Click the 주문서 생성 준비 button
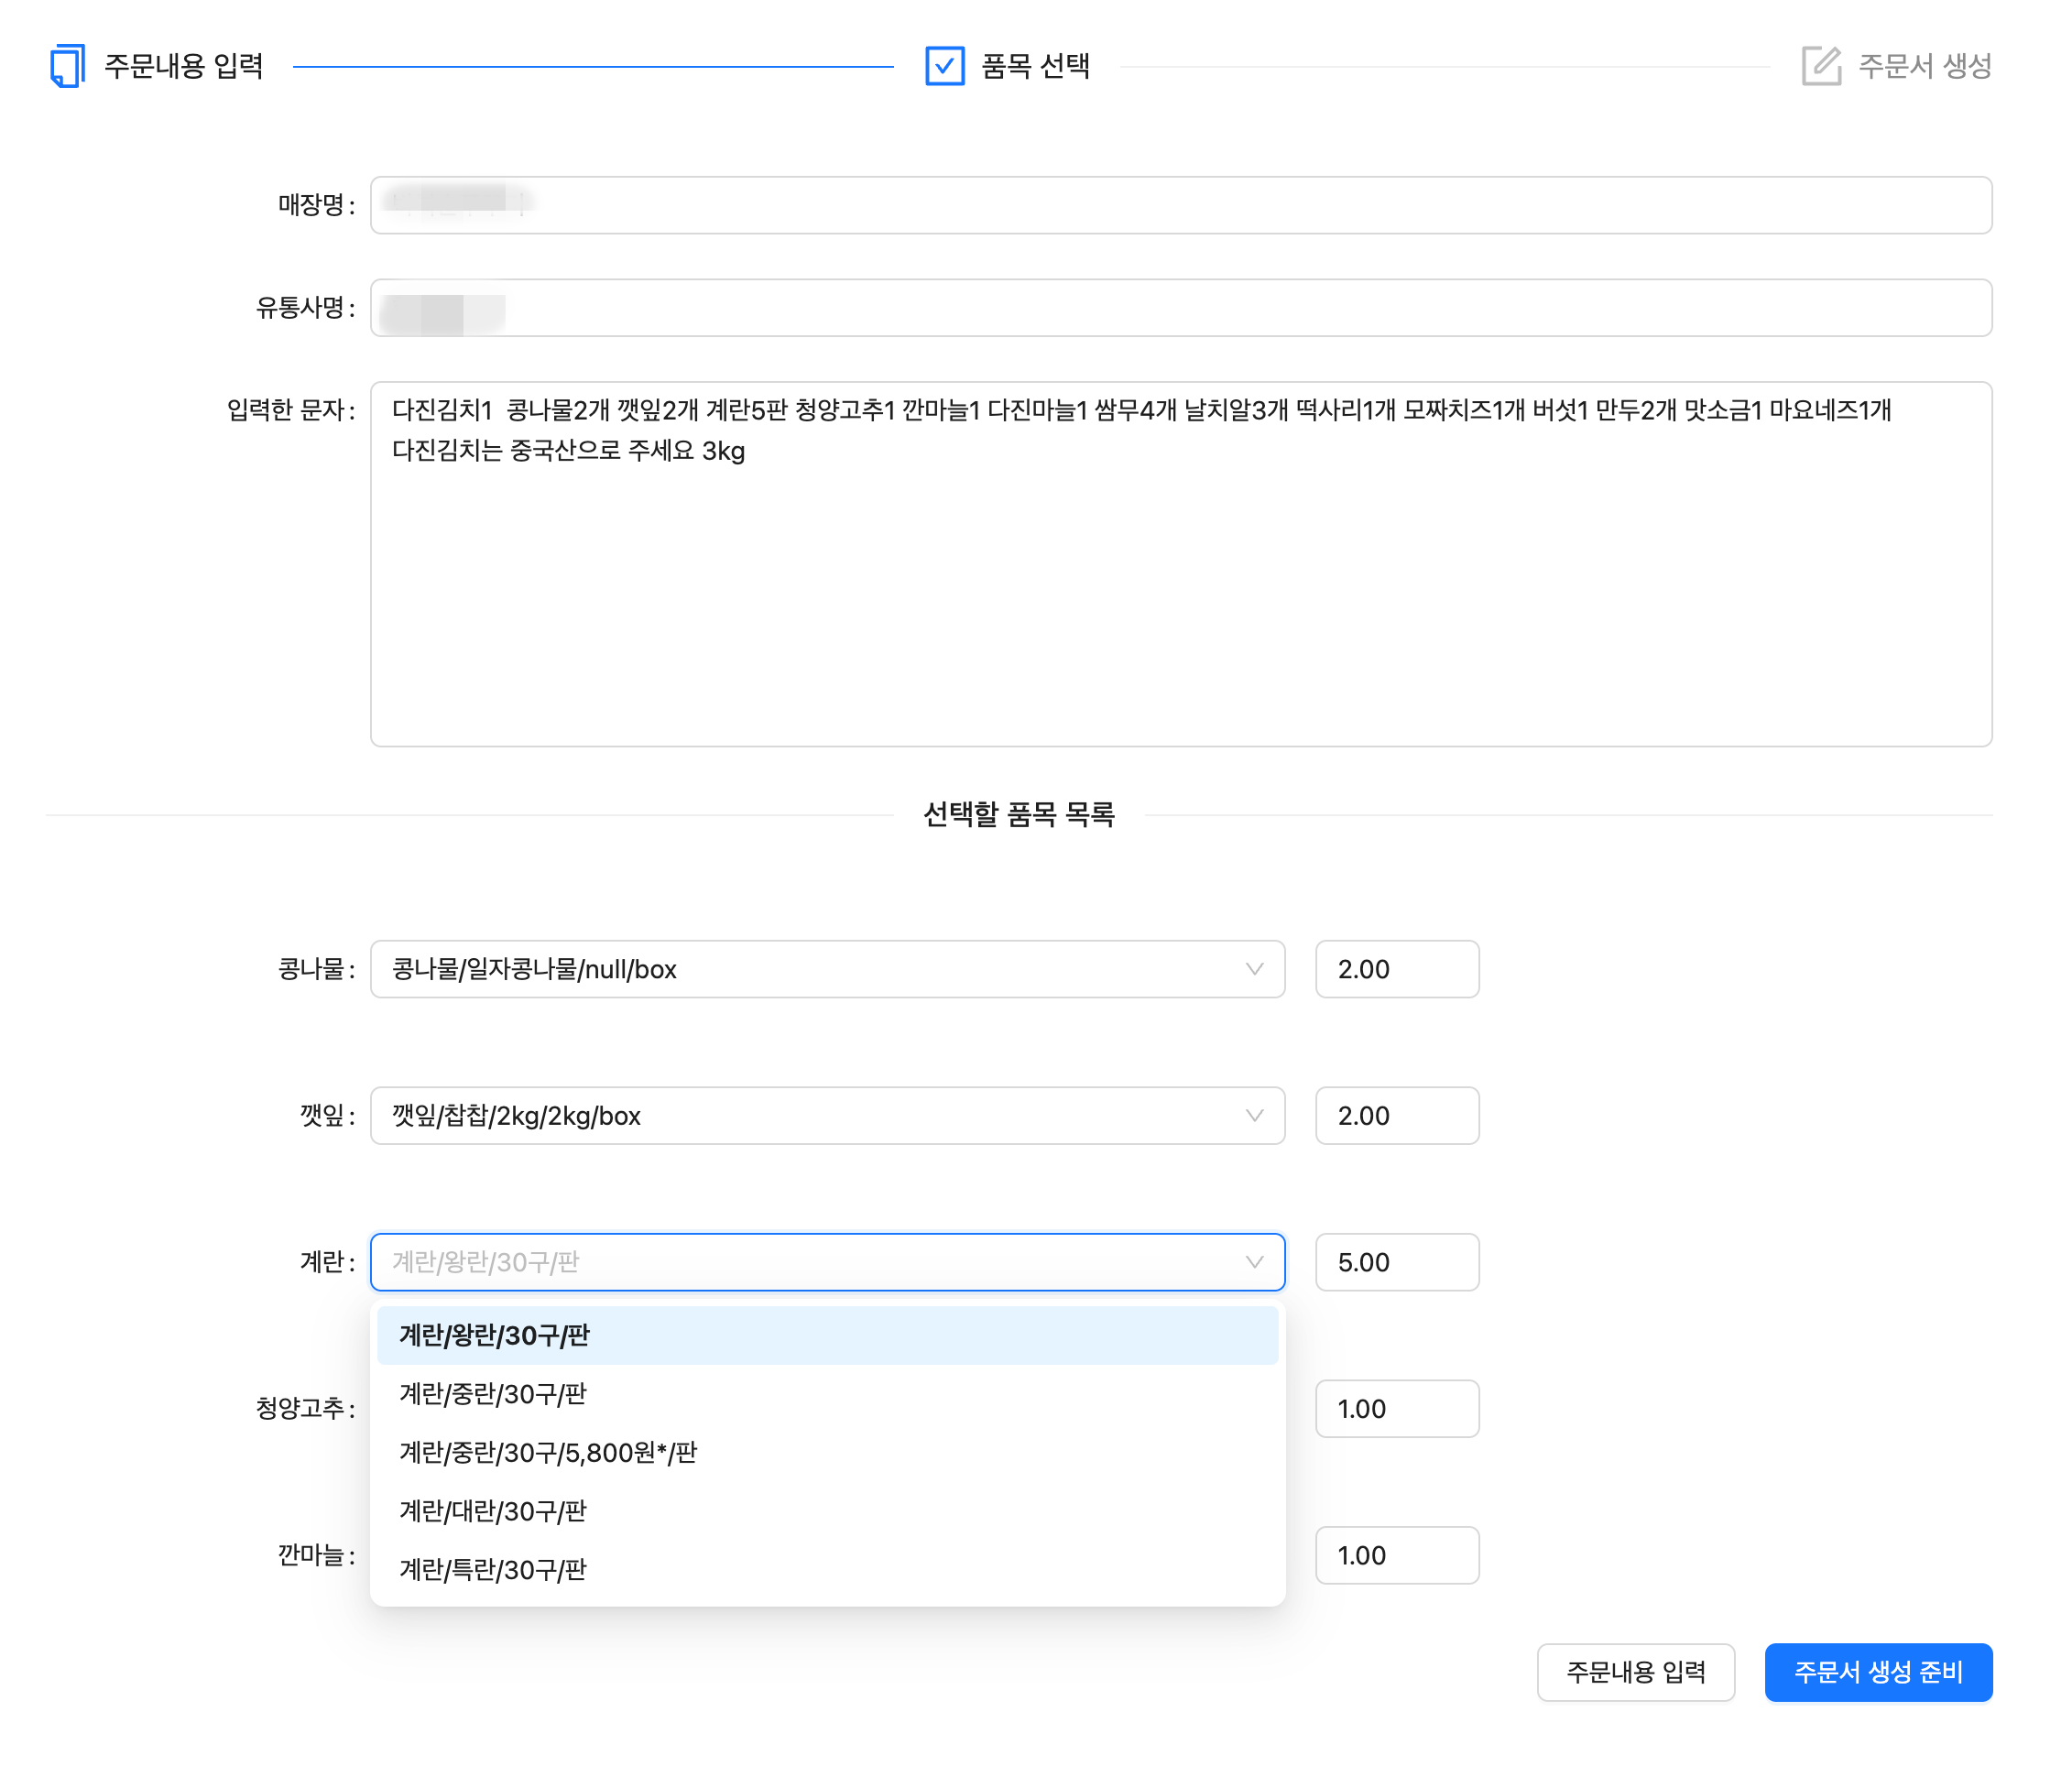 click(x=1878, y=1672)
